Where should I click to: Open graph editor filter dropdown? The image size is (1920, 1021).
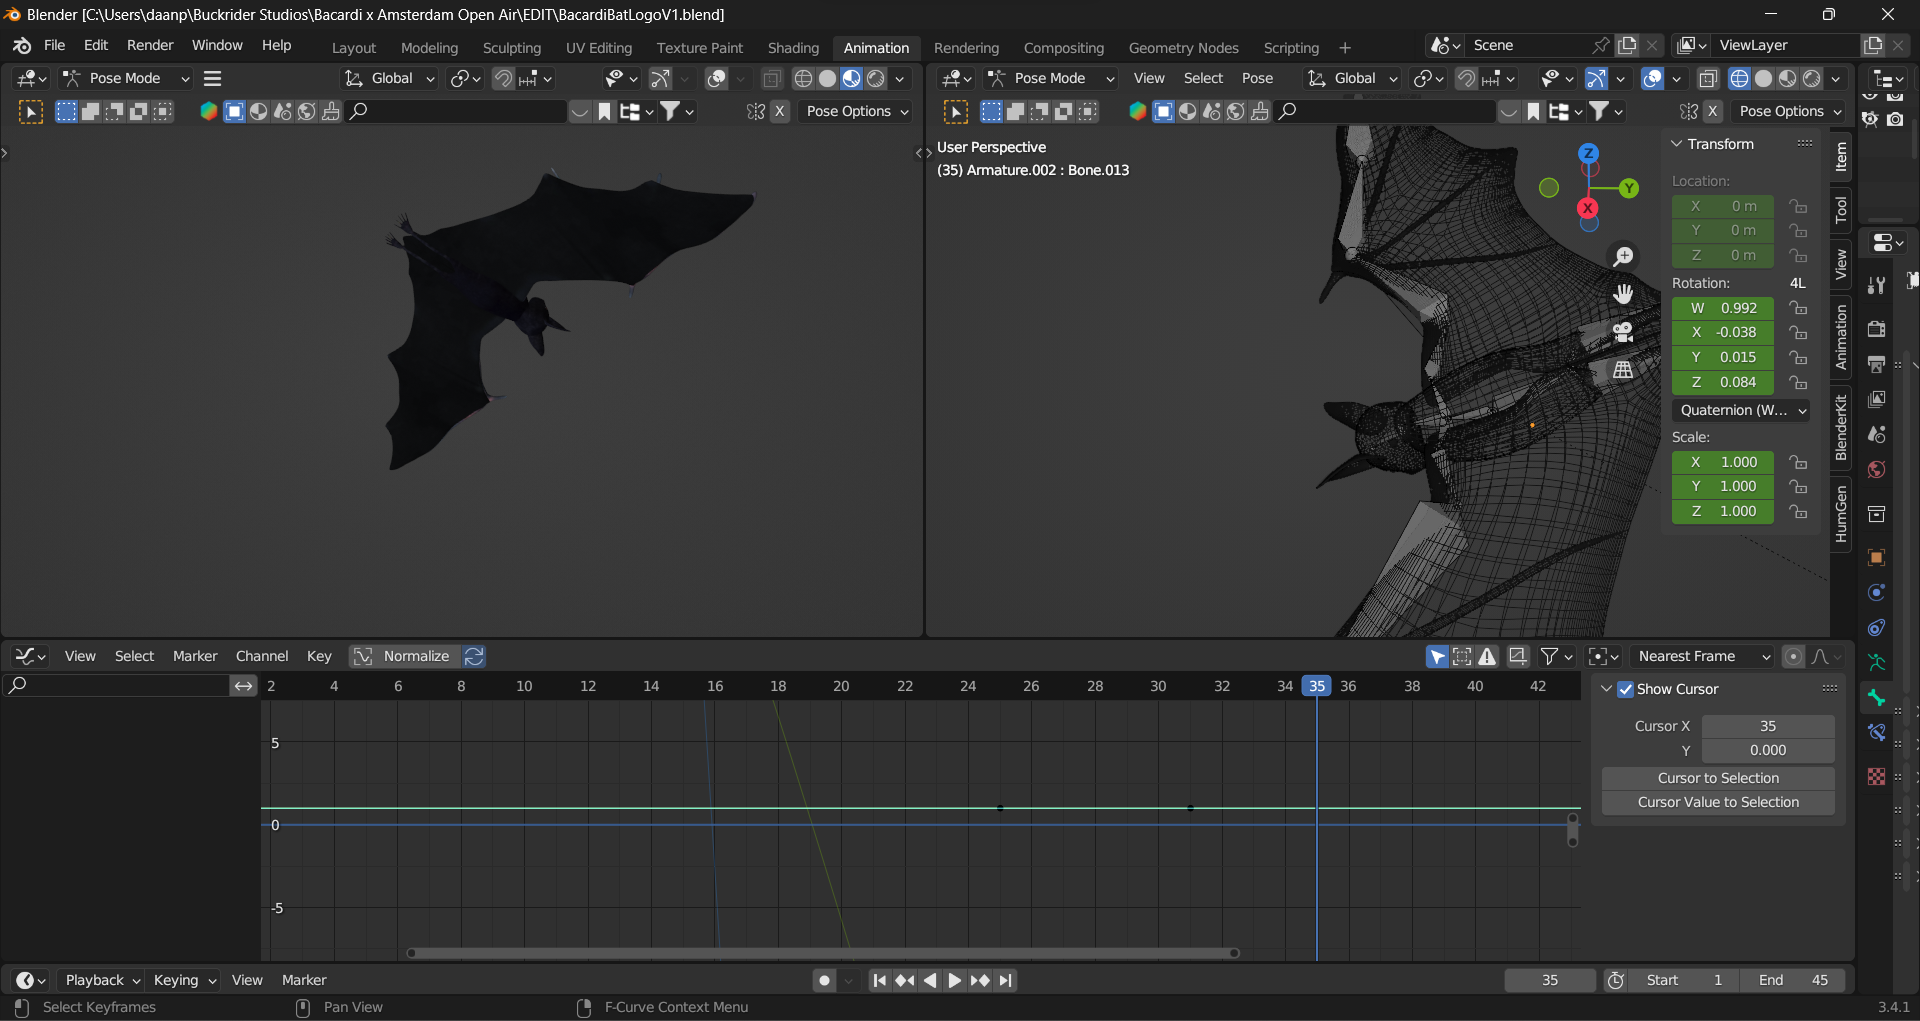click(x=1557, y=656)
